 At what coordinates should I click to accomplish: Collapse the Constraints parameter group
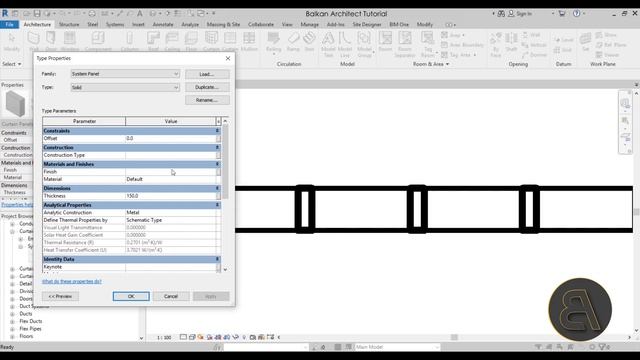tap(217, 131)
